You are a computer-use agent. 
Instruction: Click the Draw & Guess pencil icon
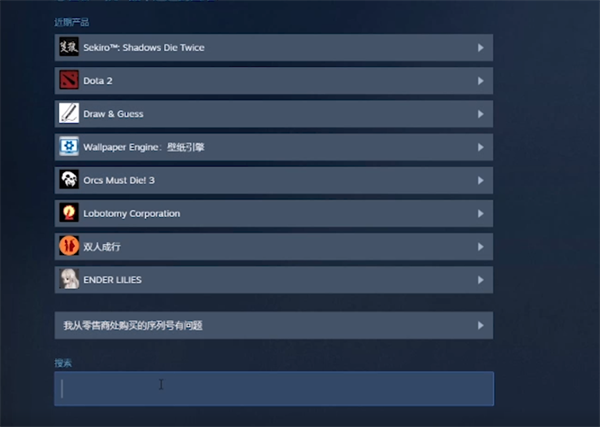(69, 114)
